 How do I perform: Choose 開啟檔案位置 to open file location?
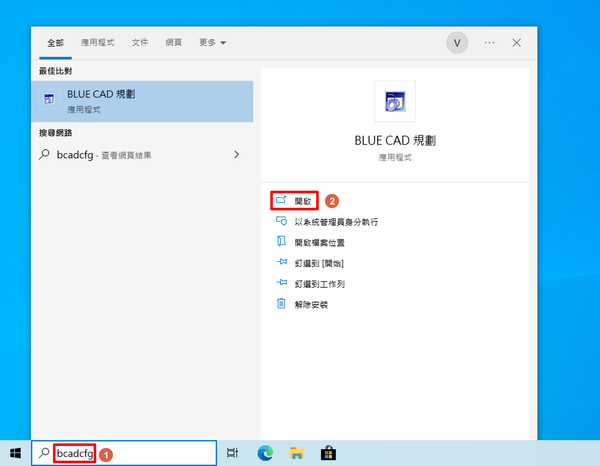pyautogui.click(x=310, y=243)
